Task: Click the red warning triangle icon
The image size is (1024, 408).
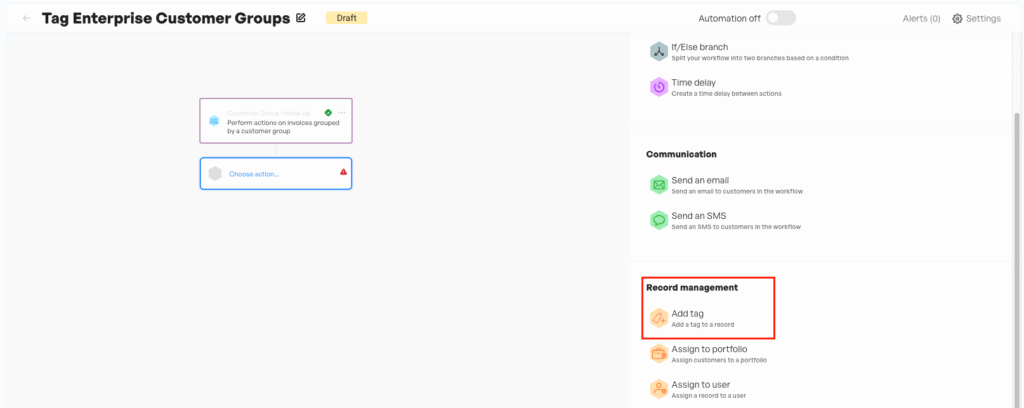Action: 343,172
